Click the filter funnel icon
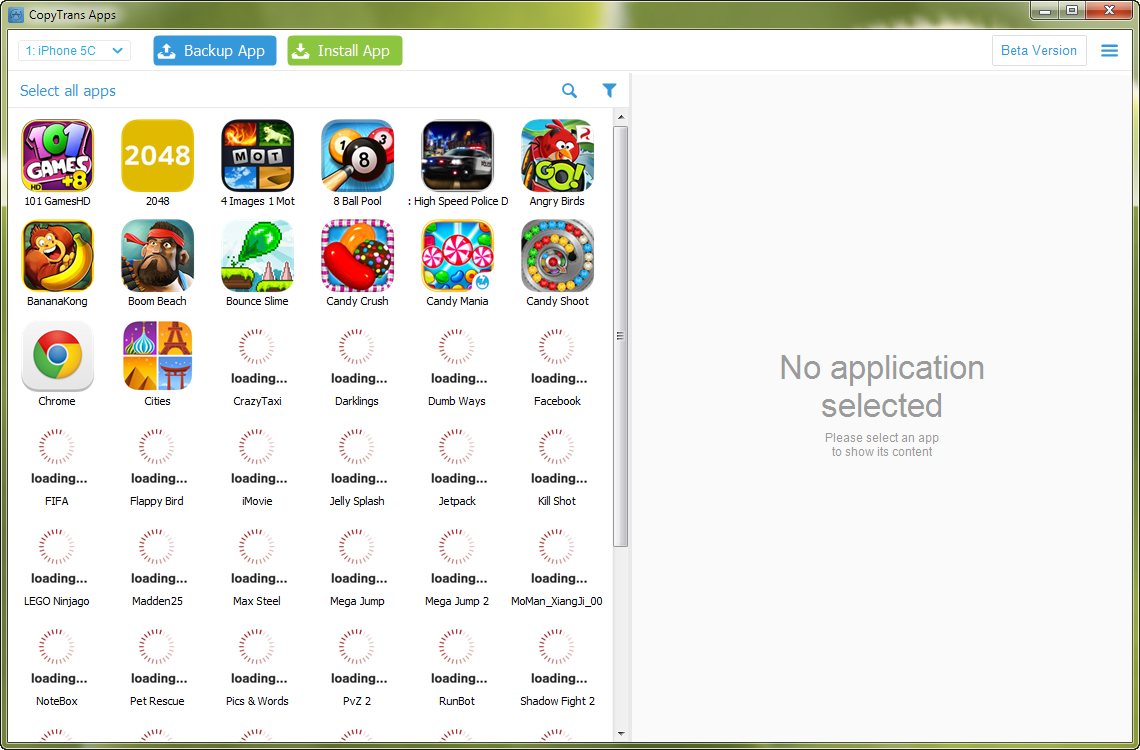The height and width of the screenshot is (750, 1140). tap(609, 90)
